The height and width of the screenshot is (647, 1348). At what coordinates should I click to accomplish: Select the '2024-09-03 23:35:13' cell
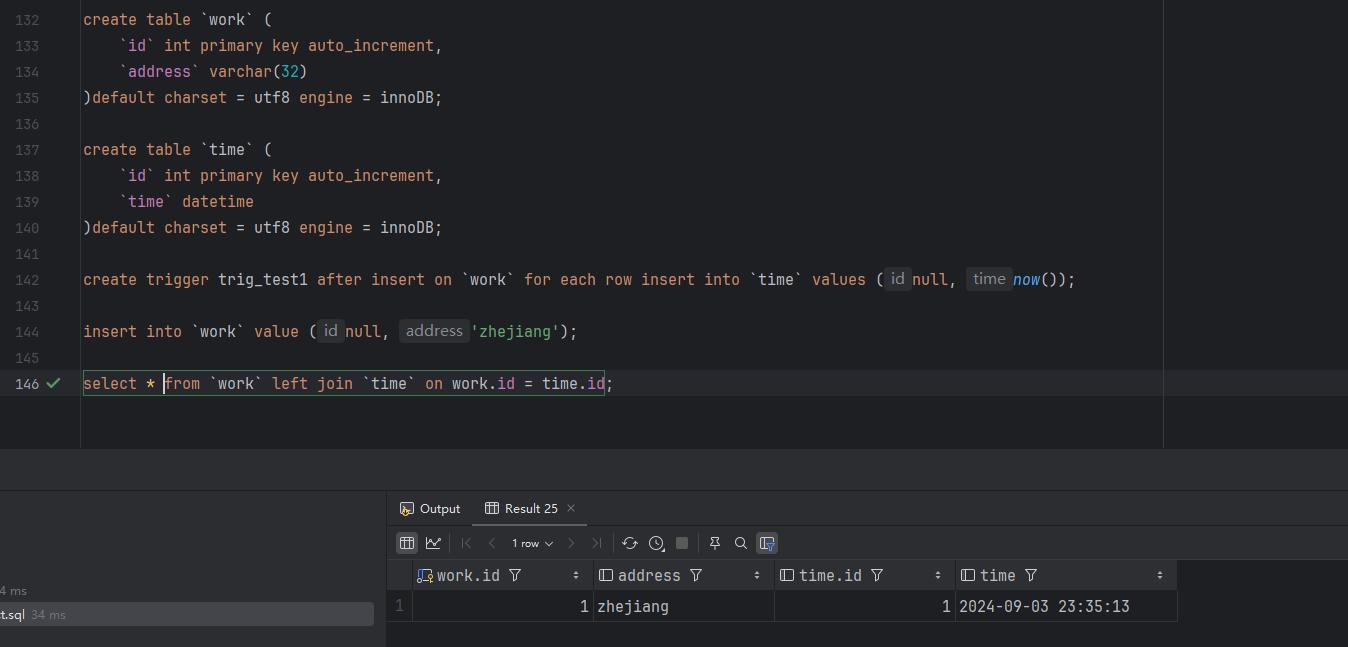(1066, 606)
